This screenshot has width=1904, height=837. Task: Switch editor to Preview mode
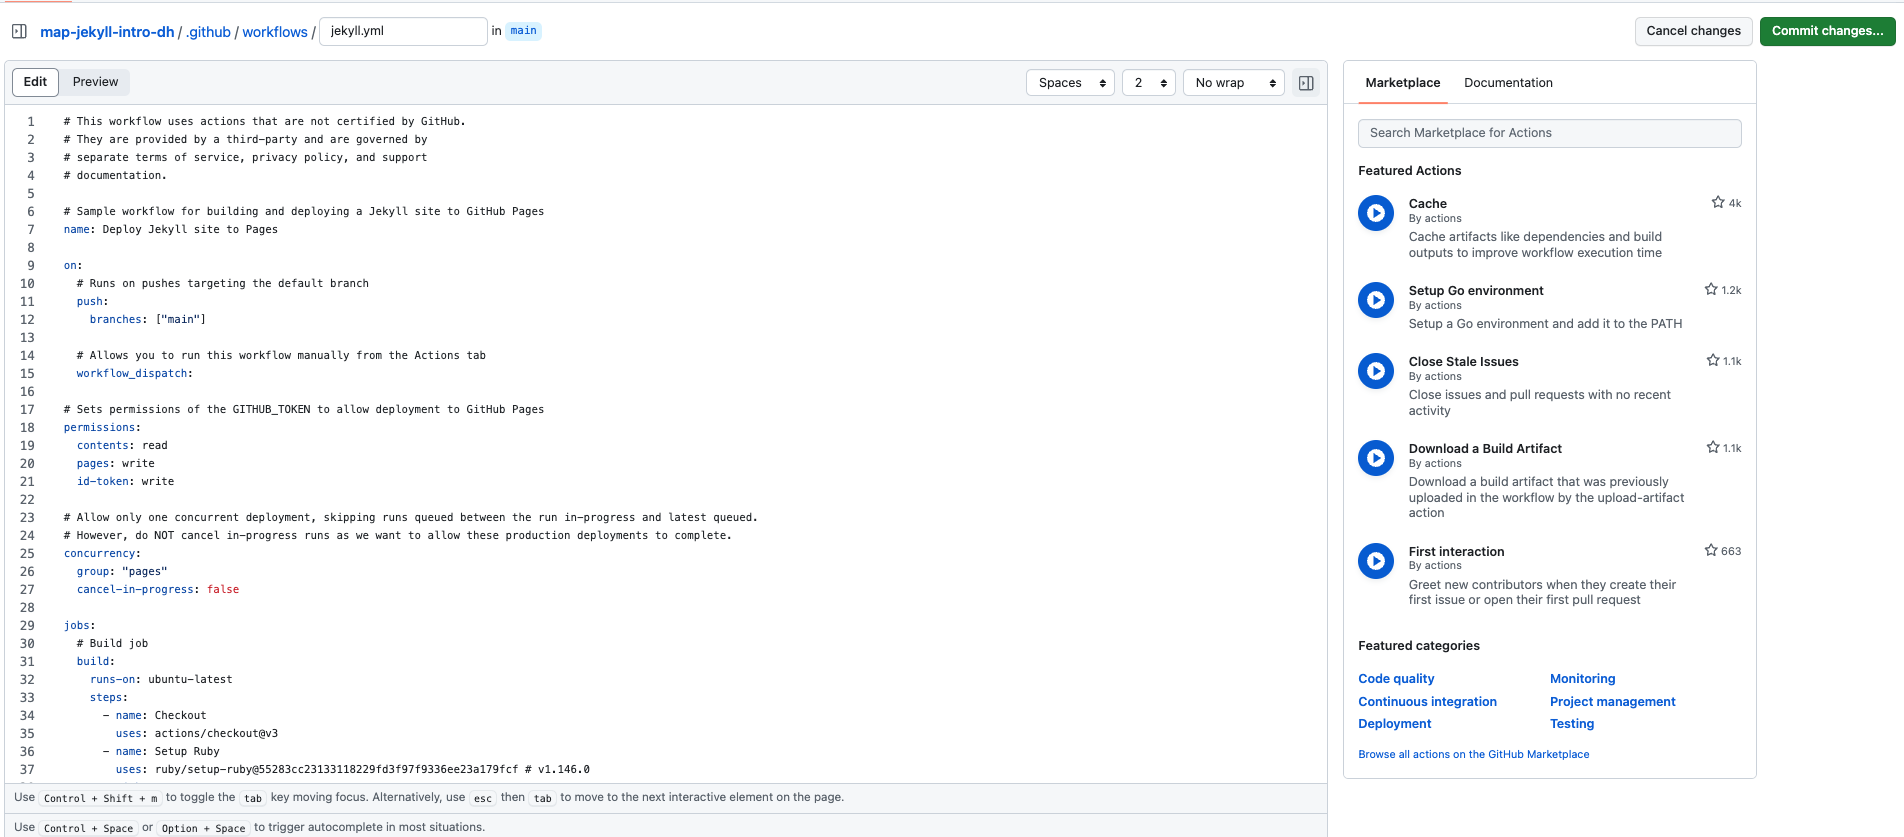pos(95,82)
